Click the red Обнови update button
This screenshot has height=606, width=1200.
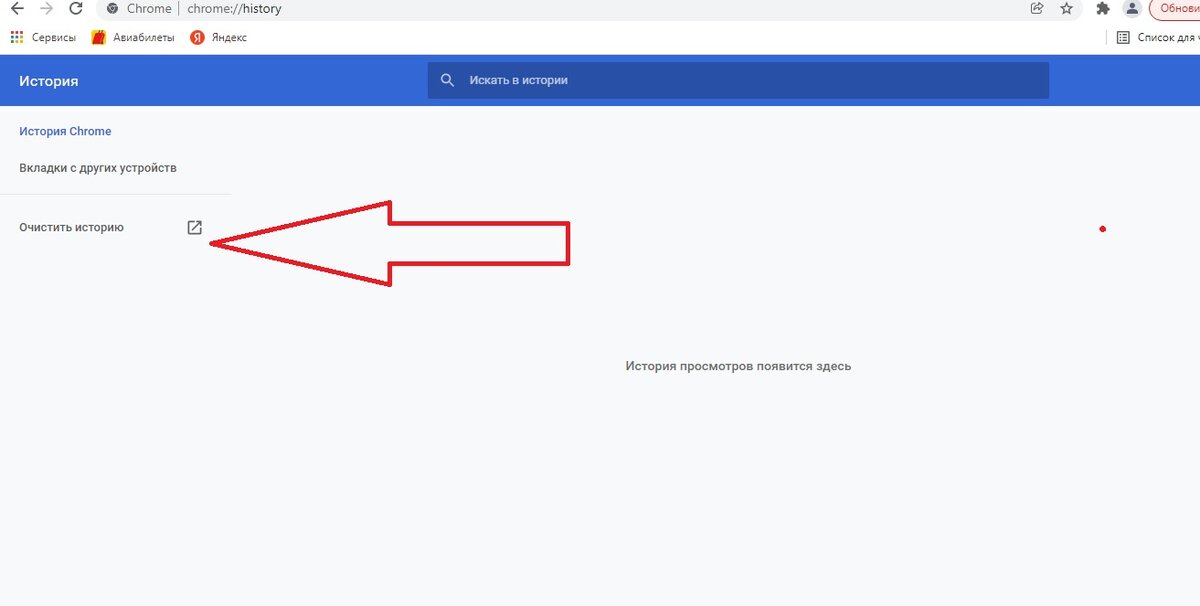pyautogui.click(x=1176, y=8)
